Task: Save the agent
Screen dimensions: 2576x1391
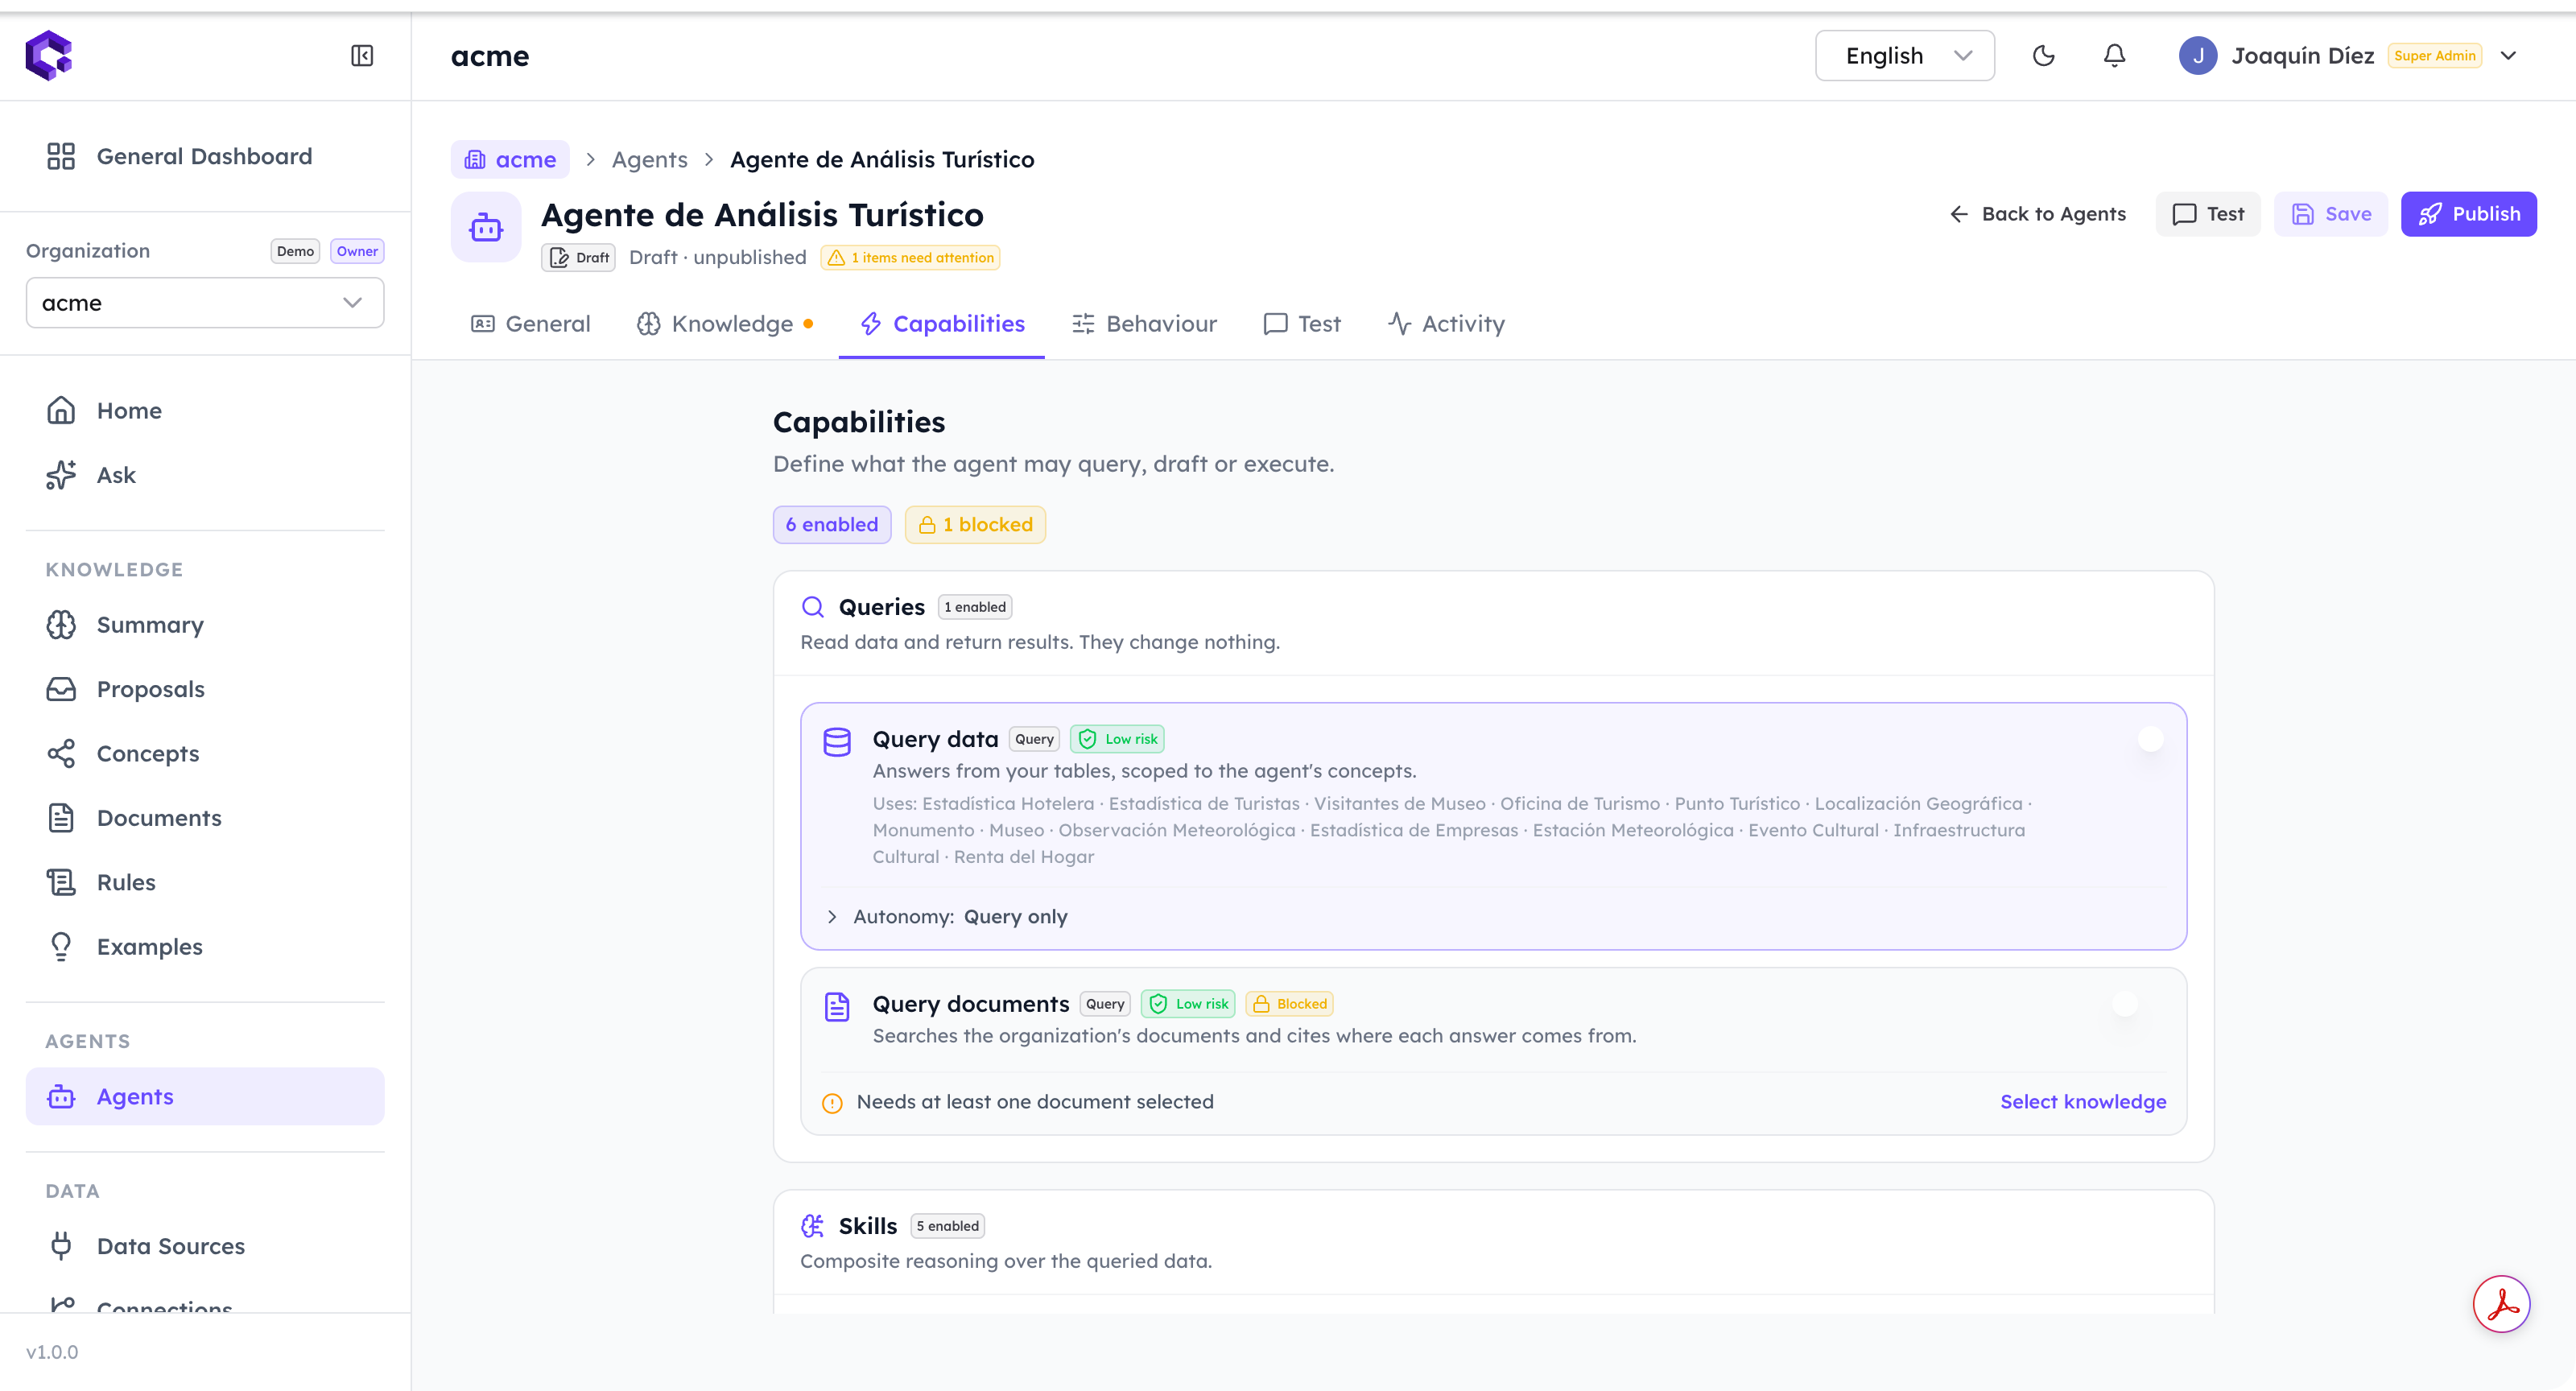Action: coord(2331,214)
